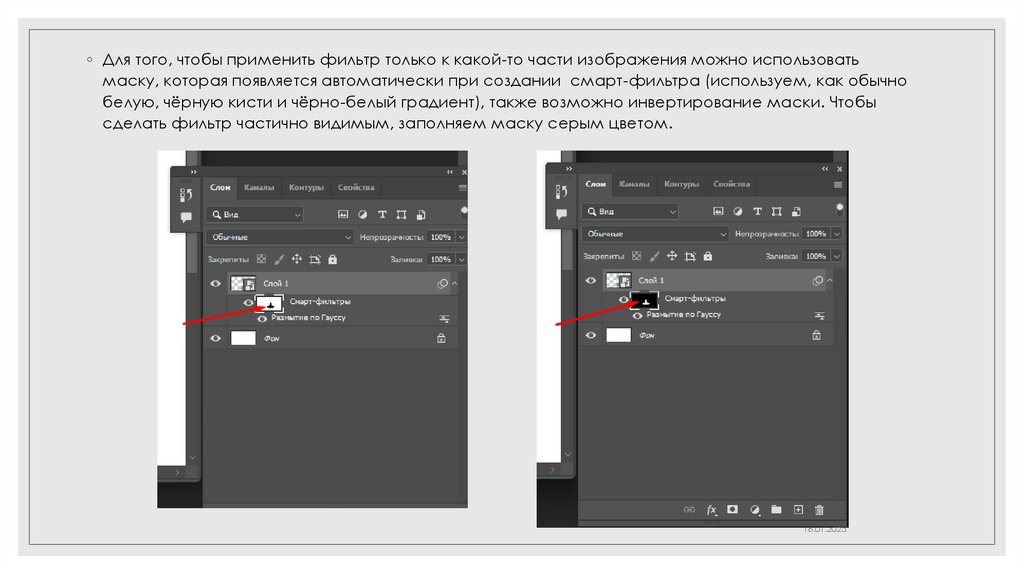
Task: Hide Слой 1 layer in right panel
Action: tap(591, 280)
